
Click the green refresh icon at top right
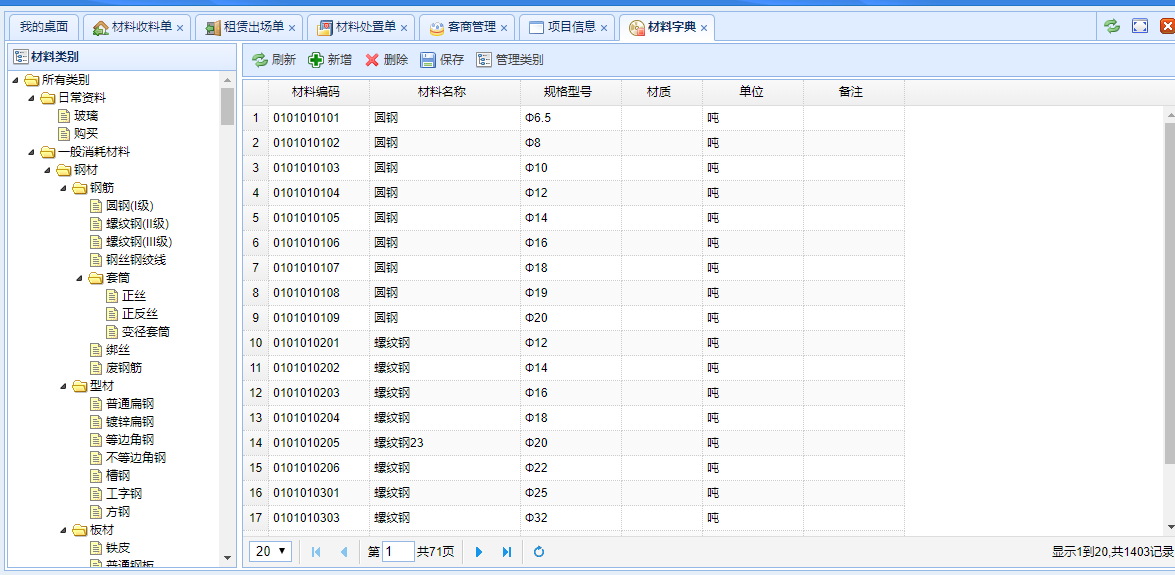(1112, 26)
